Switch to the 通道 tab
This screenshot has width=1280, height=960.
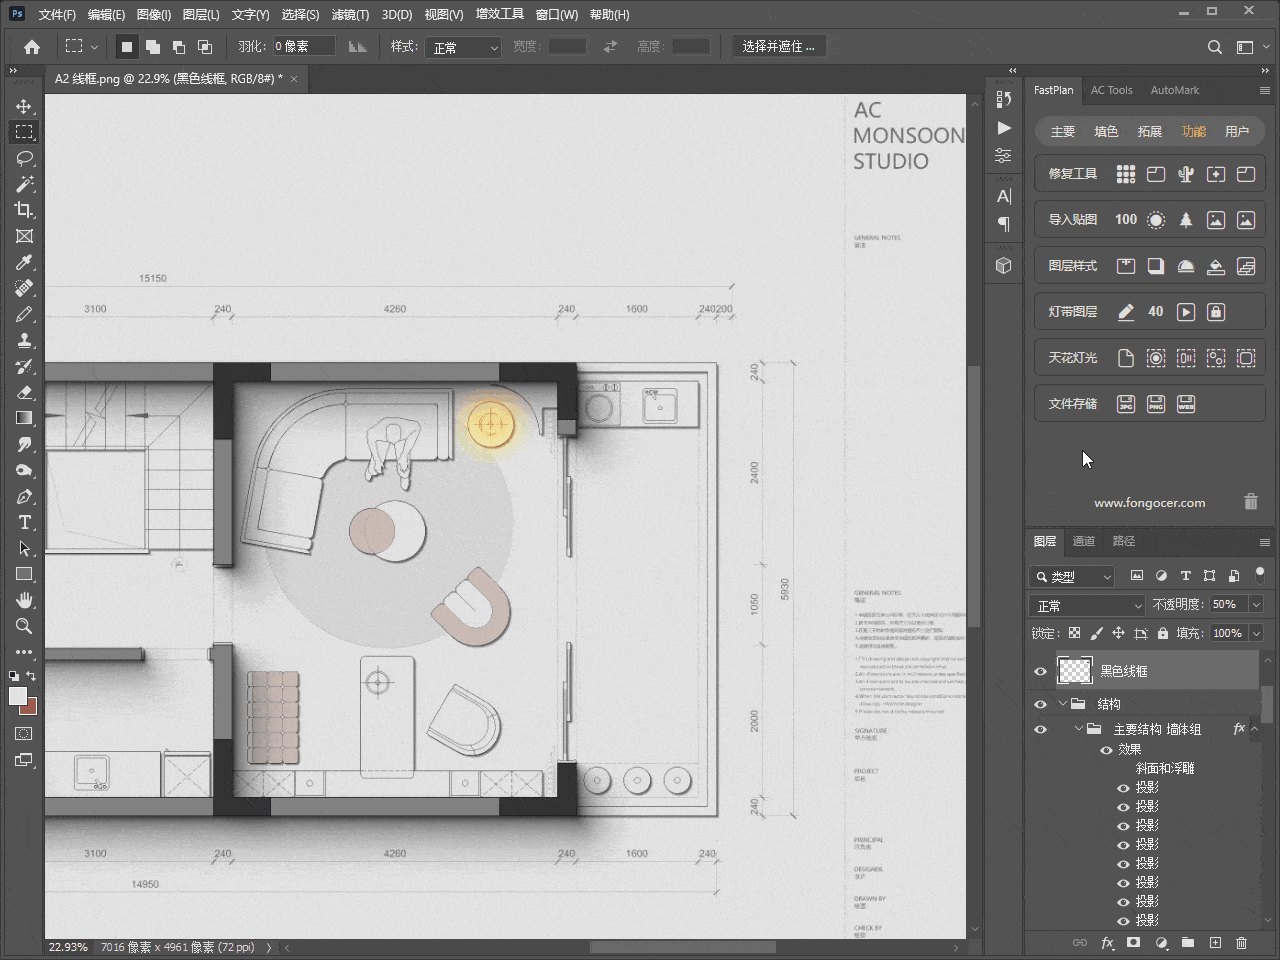pyautogui.click(x=1084, y=541)
